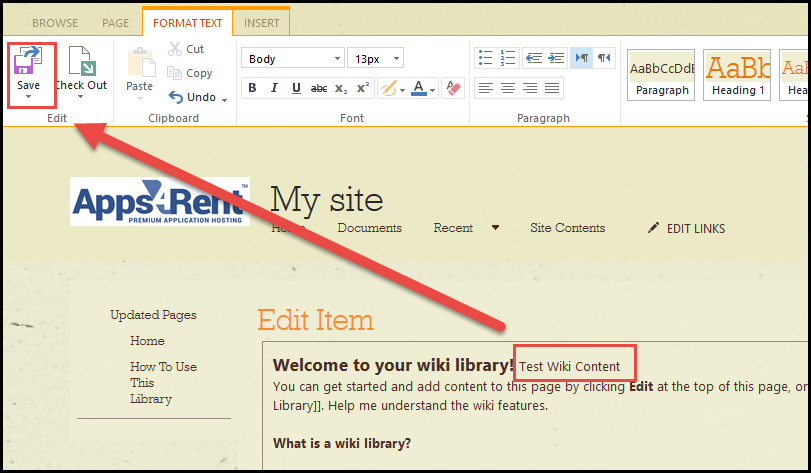Viewport: 811px width, 473px height.
Task: Set right-to-left text direction
Action: tap(604, 58)
